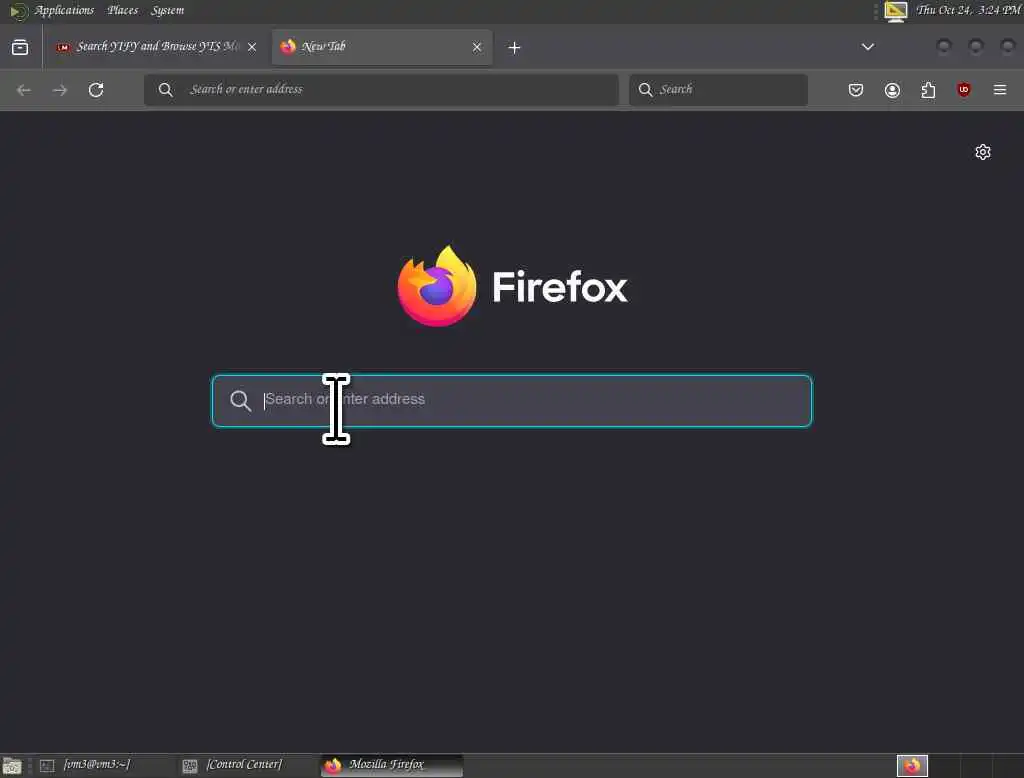The image size is (1024, 778).
Task: Open the Firefox View icon
Action: pyautogui.click(x=20, y=47)
